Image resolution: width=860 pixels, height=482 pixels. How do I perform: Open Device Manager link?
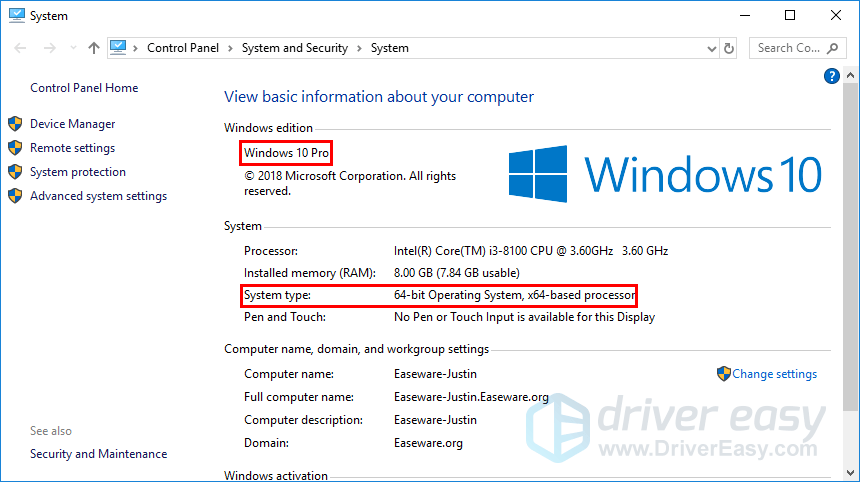[72, 124]
